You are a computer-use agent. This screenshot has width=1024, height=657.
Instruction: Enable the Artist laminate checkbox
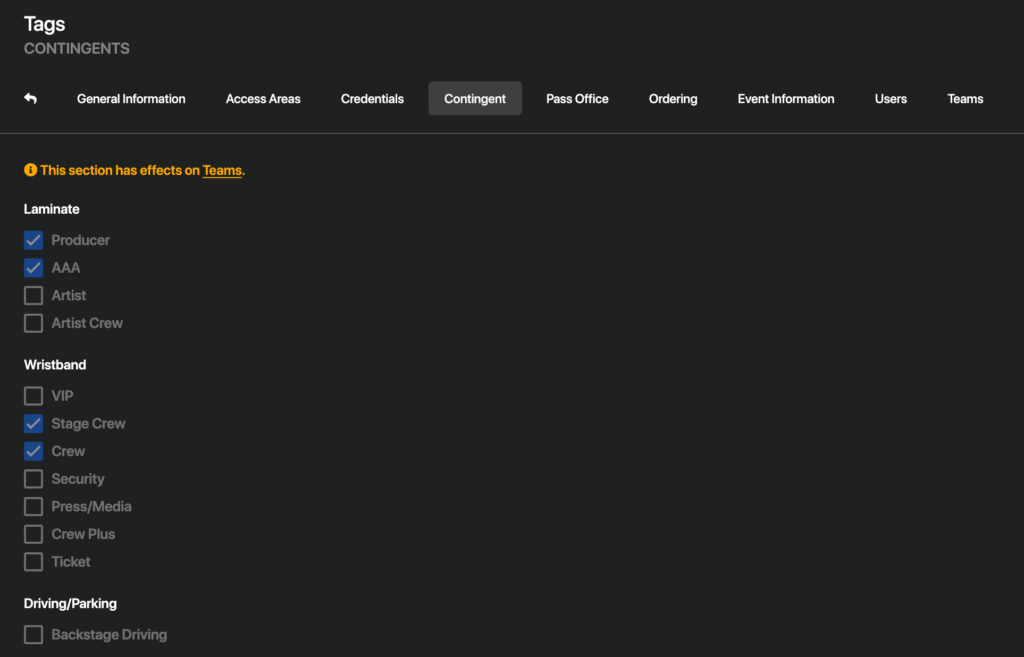[34, 296]
